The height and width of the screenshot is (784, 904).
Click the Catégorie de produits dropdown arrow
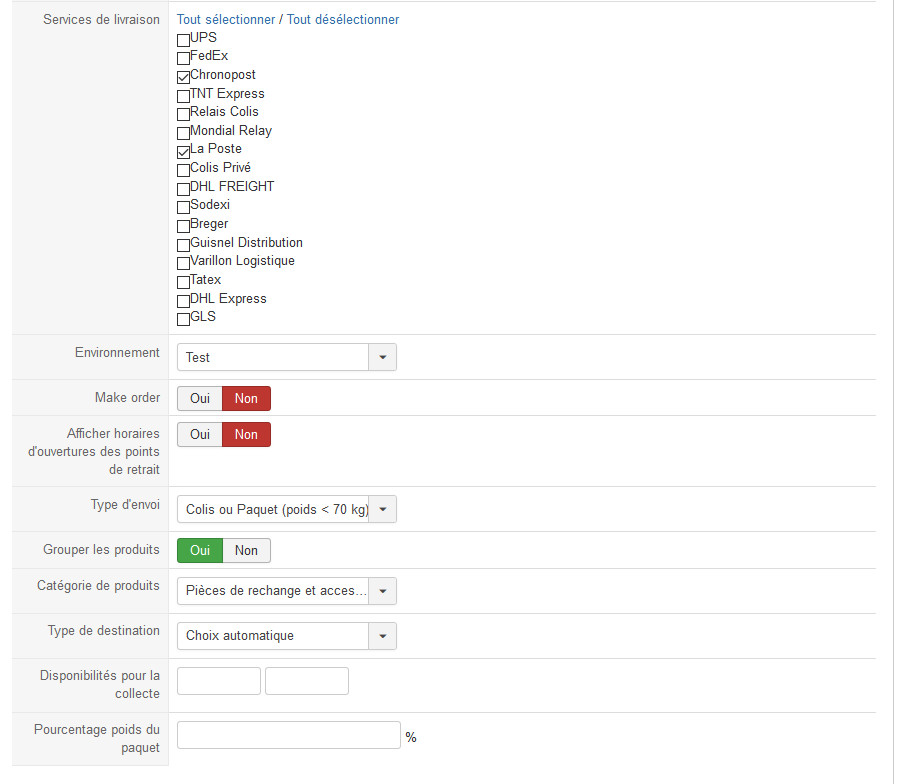[382, 591]
